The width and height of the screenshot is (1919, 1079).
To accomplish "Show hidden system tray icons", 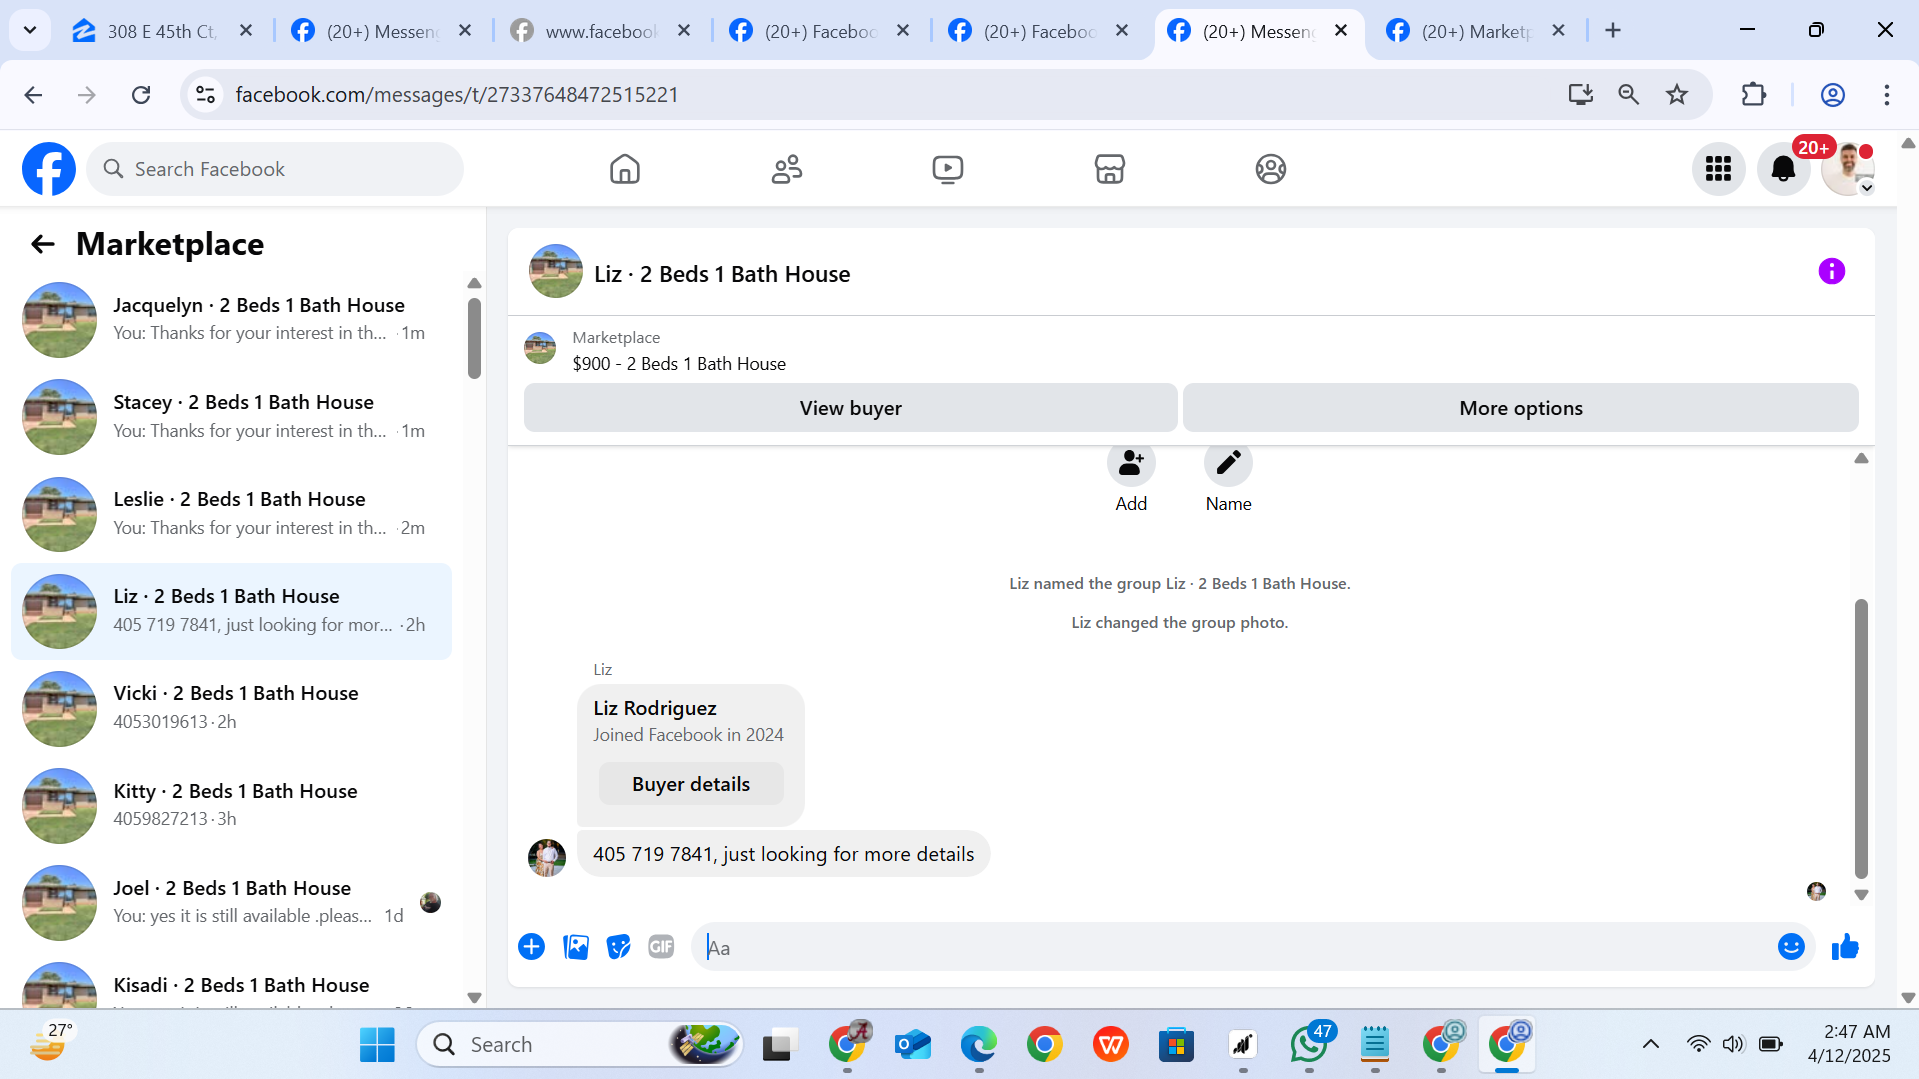I will coord(1651,1045).
